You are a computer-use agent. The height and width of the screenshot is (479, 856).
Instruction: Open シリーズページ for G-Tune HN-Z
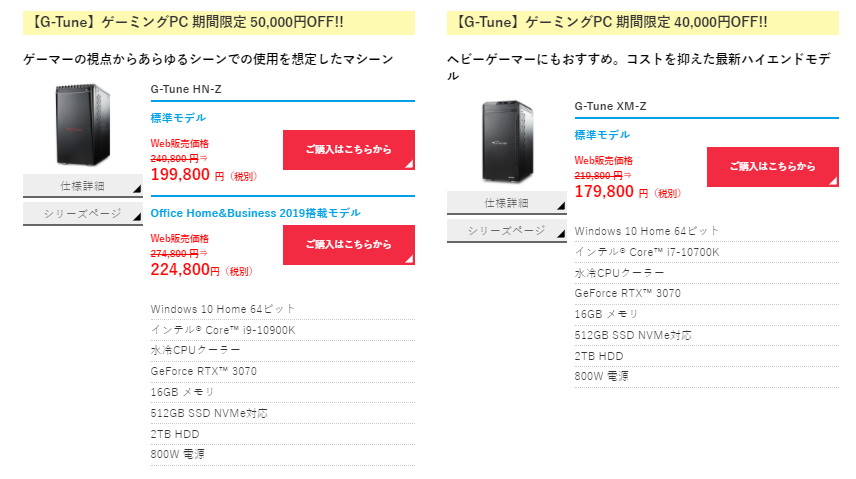point(82,214)
